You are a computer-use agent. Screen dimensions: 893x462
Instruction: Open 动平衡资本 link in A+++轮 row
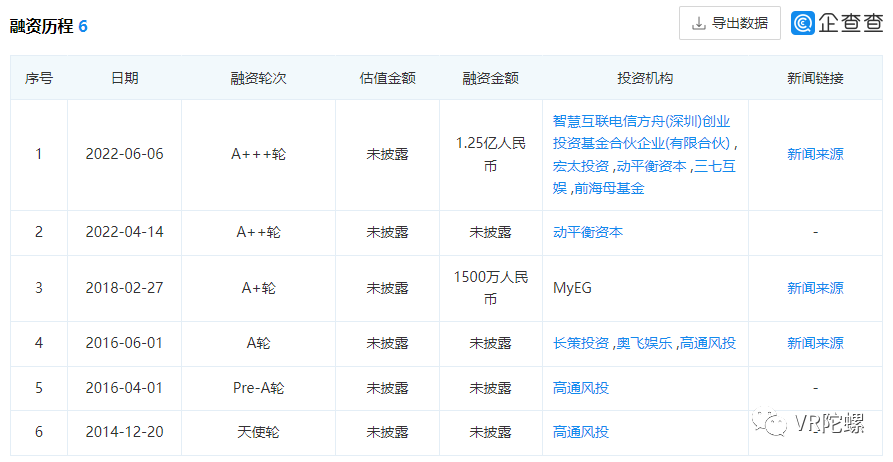pyautogui.click(x=652, y=166)
